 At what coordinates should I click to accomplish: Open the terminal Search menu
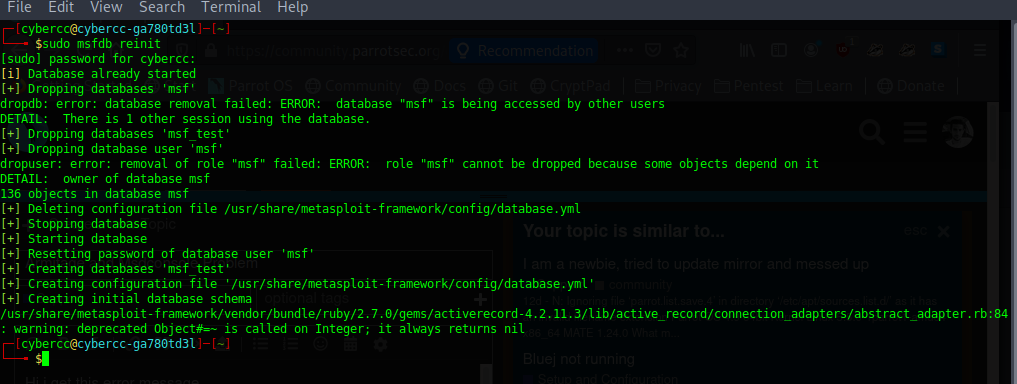click(x=162, y=8)
